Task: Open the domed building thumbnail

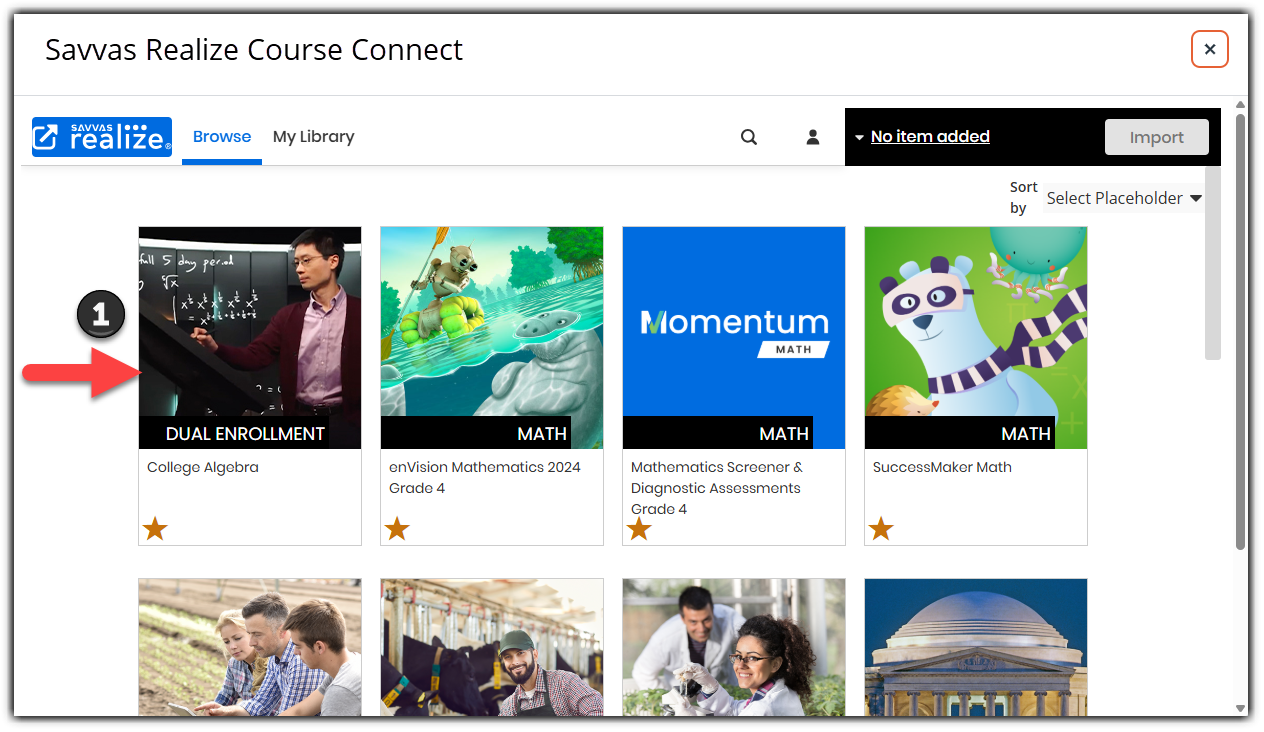Action: click(976, 647)
